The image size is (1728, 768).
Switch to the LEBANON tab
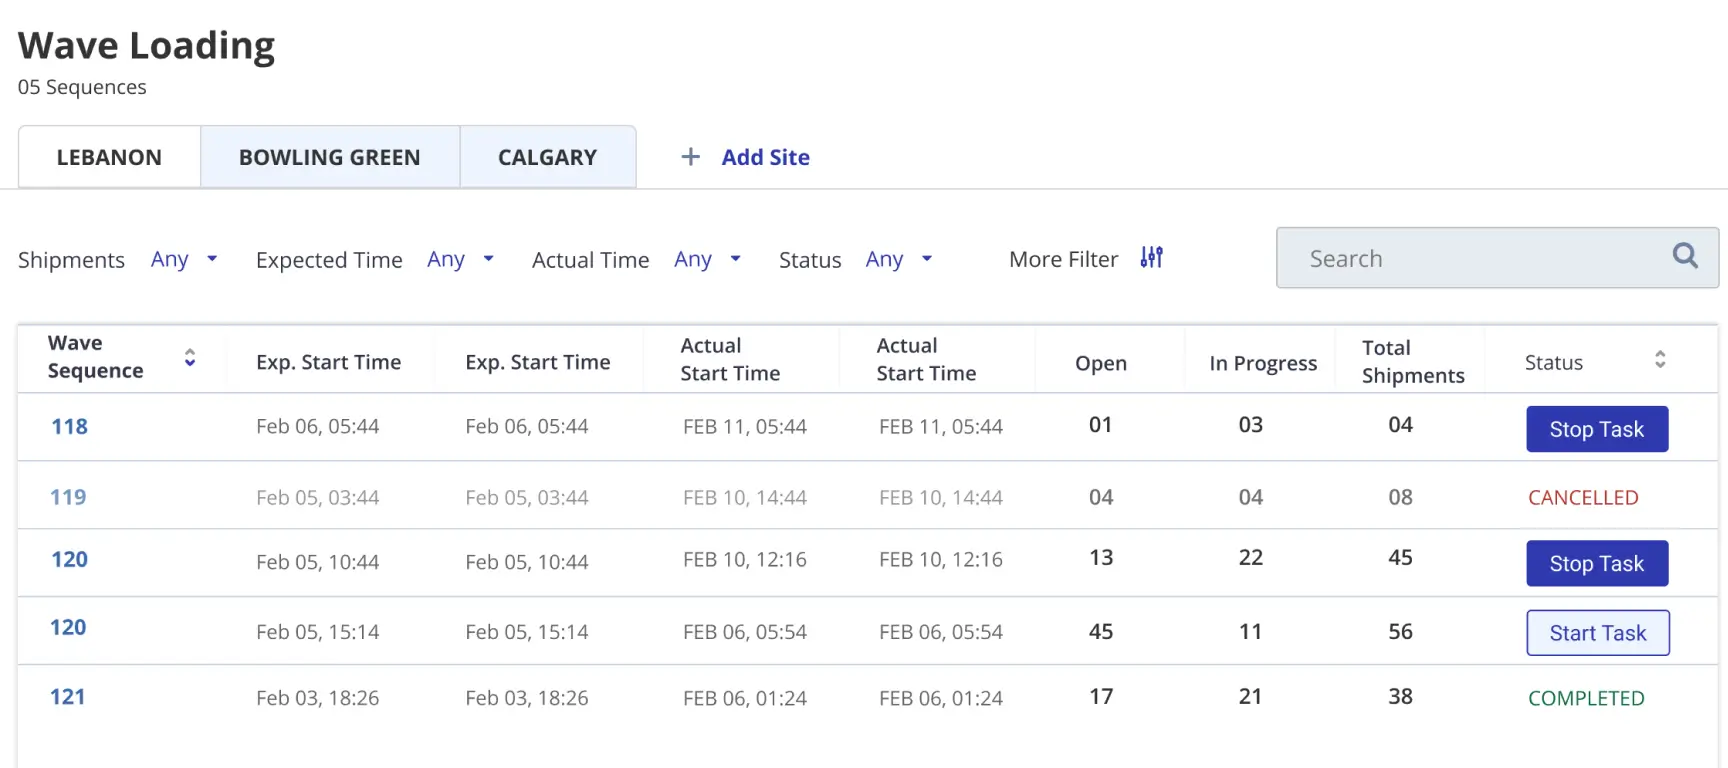coord(109,157)
